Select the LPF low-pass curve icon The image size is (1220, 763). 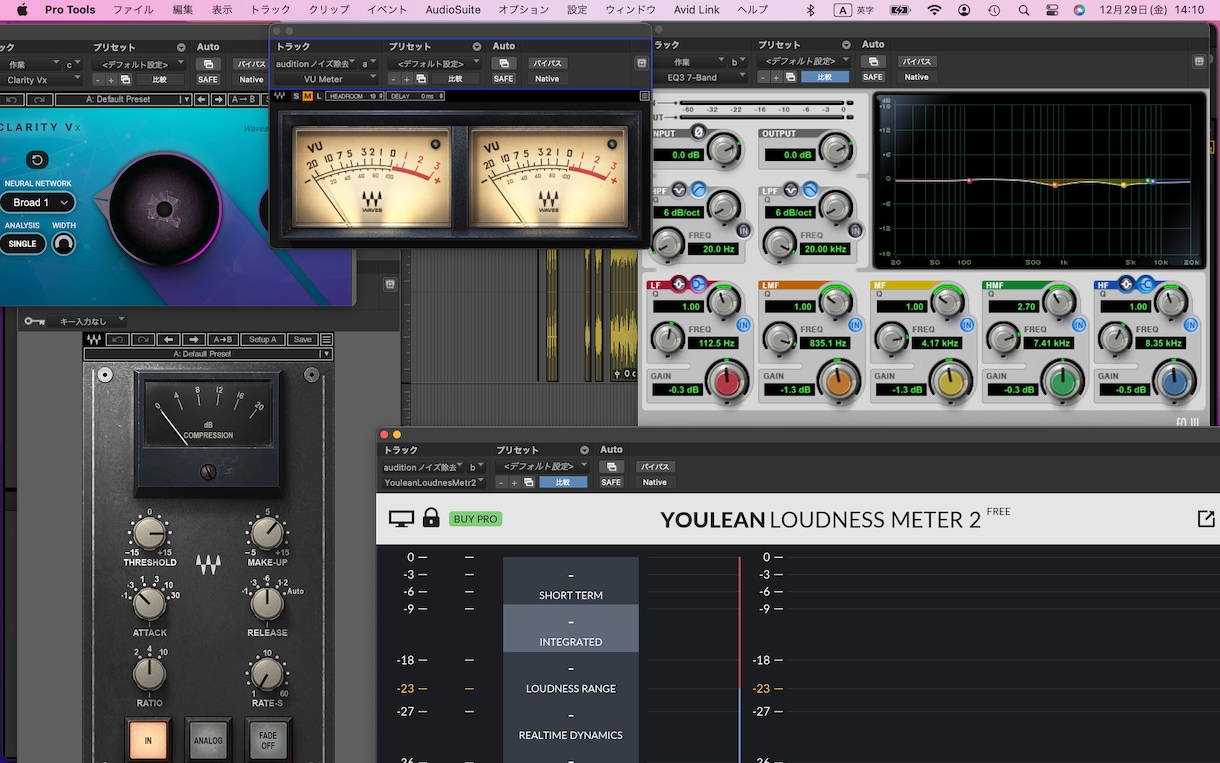coord(810,188)
